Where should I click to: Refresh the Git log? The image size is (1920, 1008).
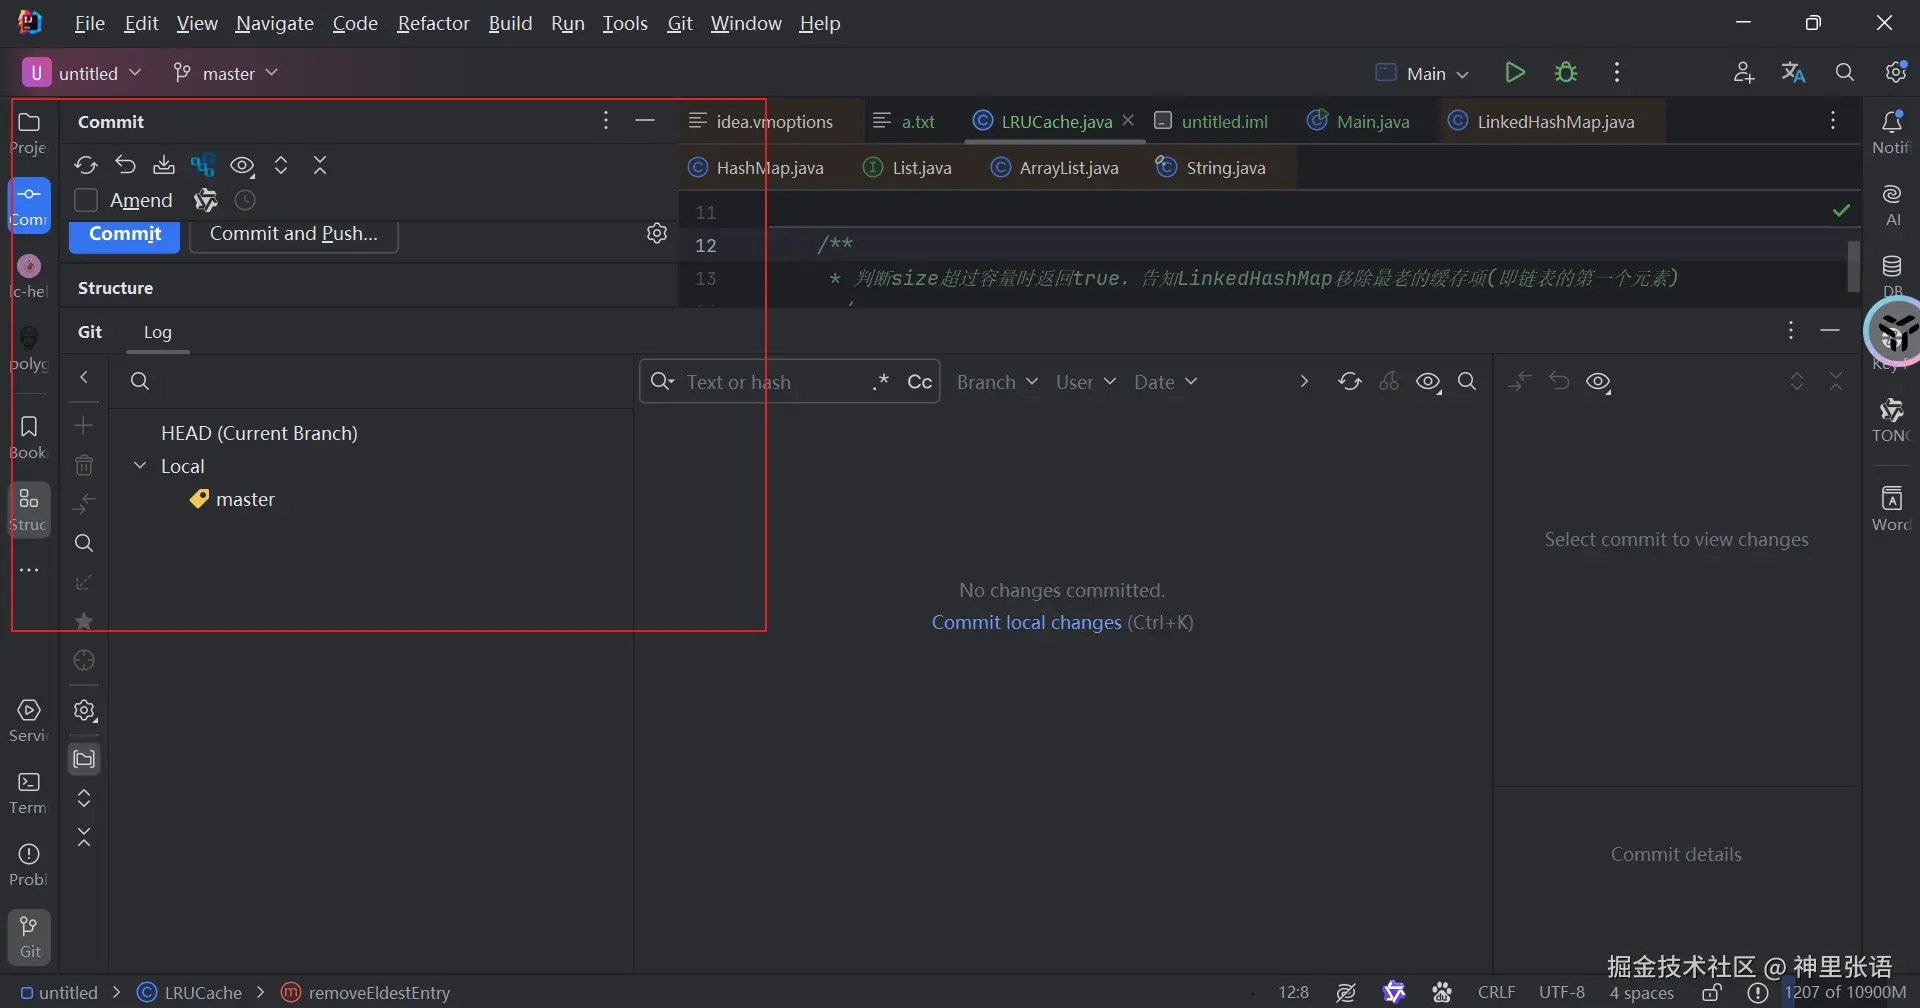point(1350,381)
